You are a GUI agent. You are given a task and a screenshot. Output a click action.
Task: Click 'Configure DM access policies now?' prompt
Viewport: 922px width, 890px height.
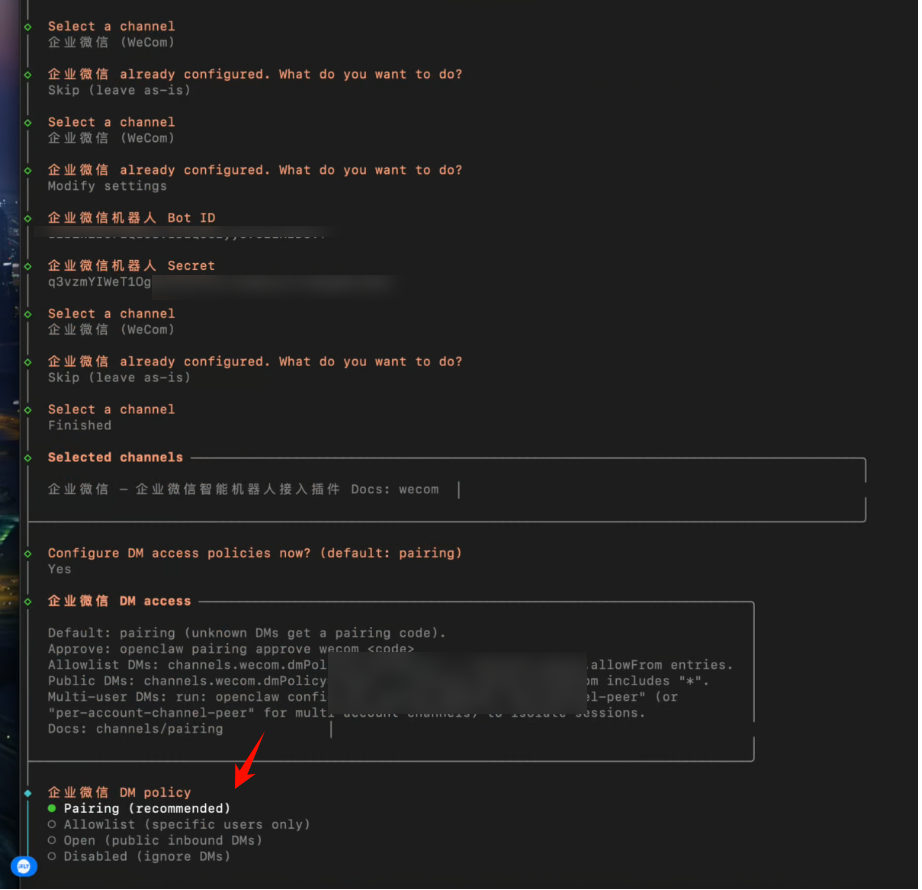point(255,553)
